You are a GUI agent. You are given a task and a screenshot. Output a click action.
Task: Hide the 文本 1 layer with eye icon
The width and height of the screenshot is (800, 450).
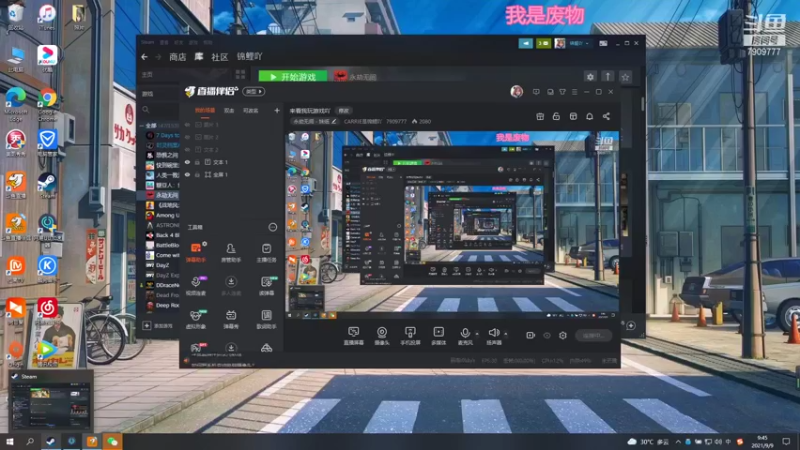187,162
